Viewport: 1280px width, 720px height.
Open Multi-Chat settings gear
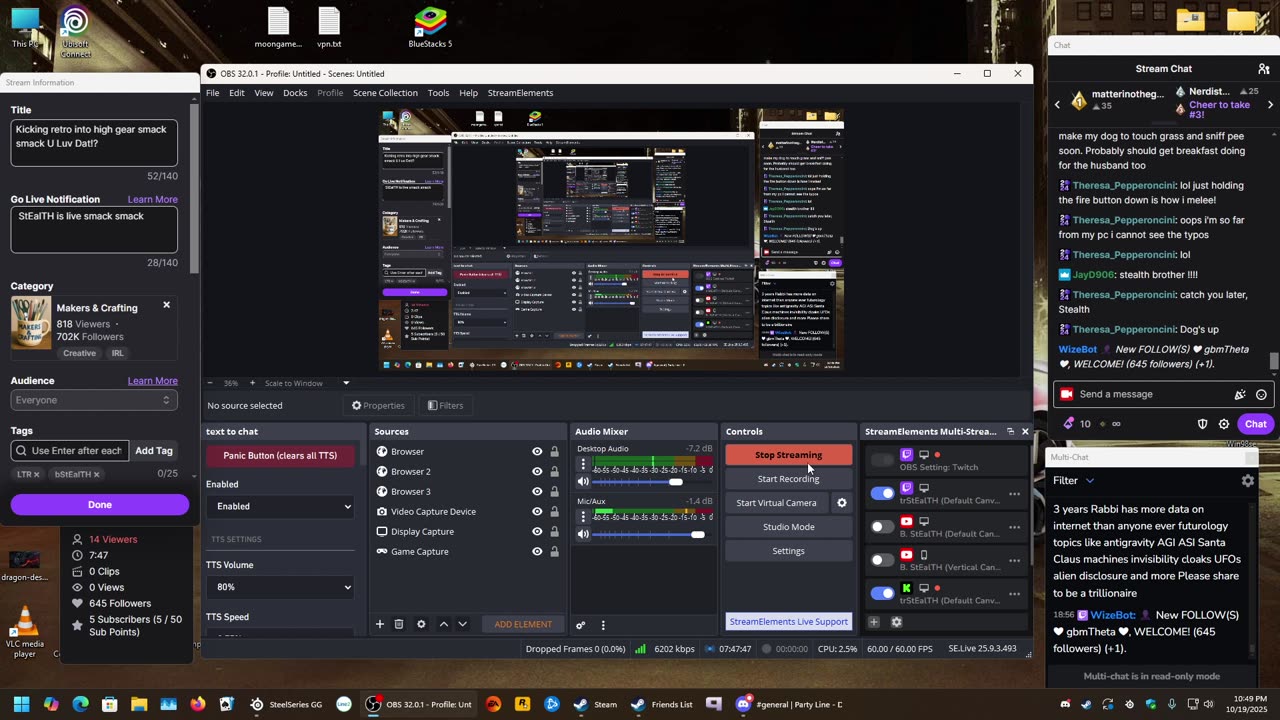click(1247, 481)
